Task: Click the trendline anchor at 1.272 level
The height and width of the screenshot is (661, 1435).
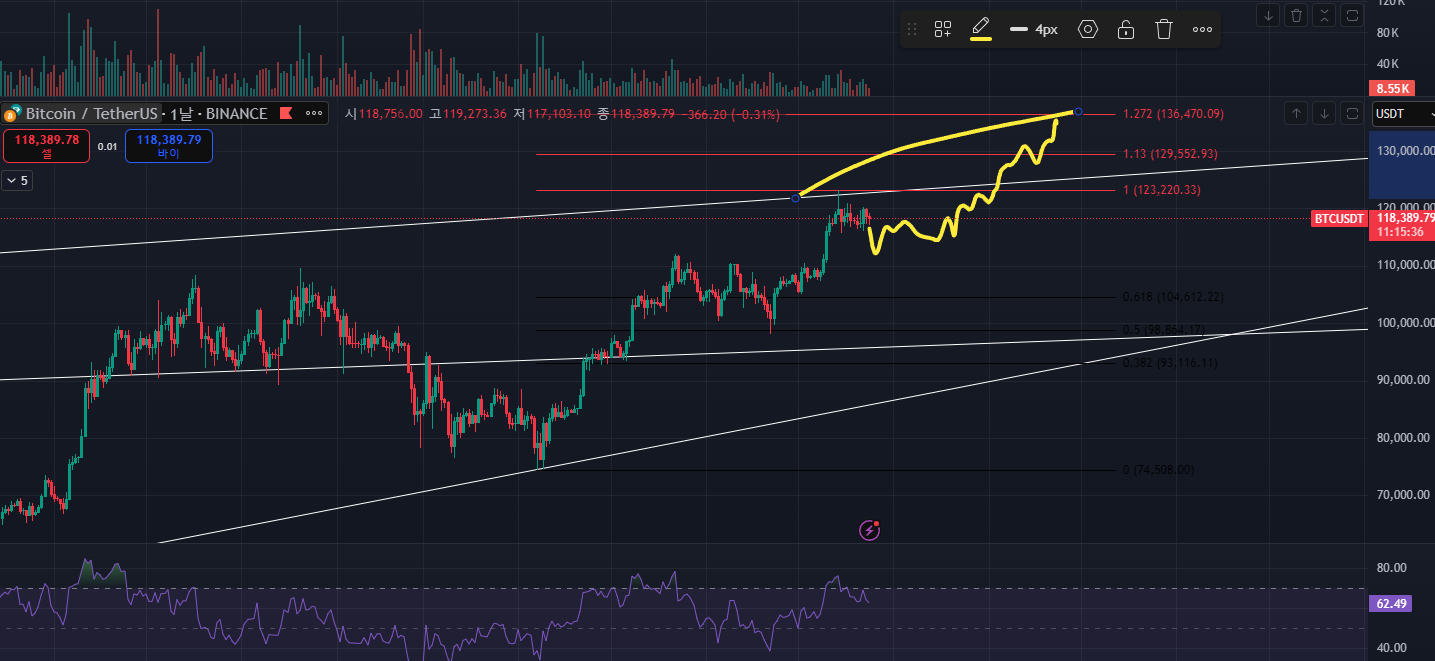Action: point(1077,111)
